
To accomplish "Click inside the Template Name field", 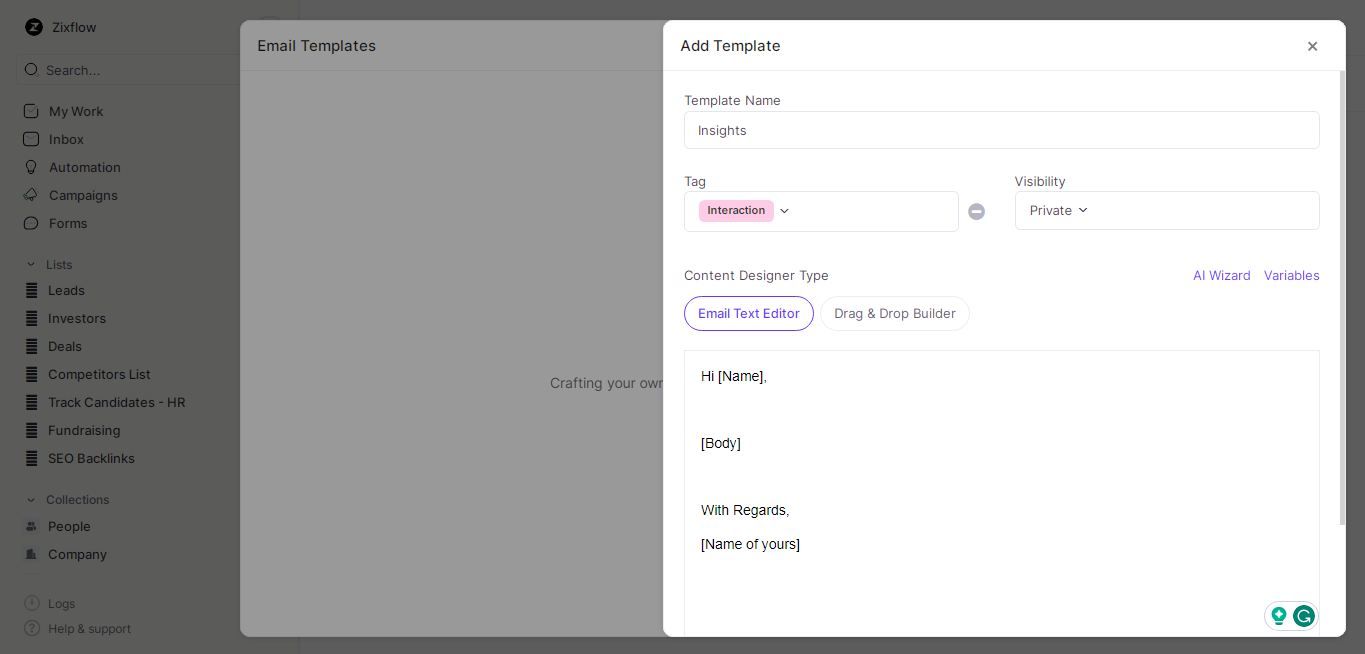I will (x=1002, y=130).
